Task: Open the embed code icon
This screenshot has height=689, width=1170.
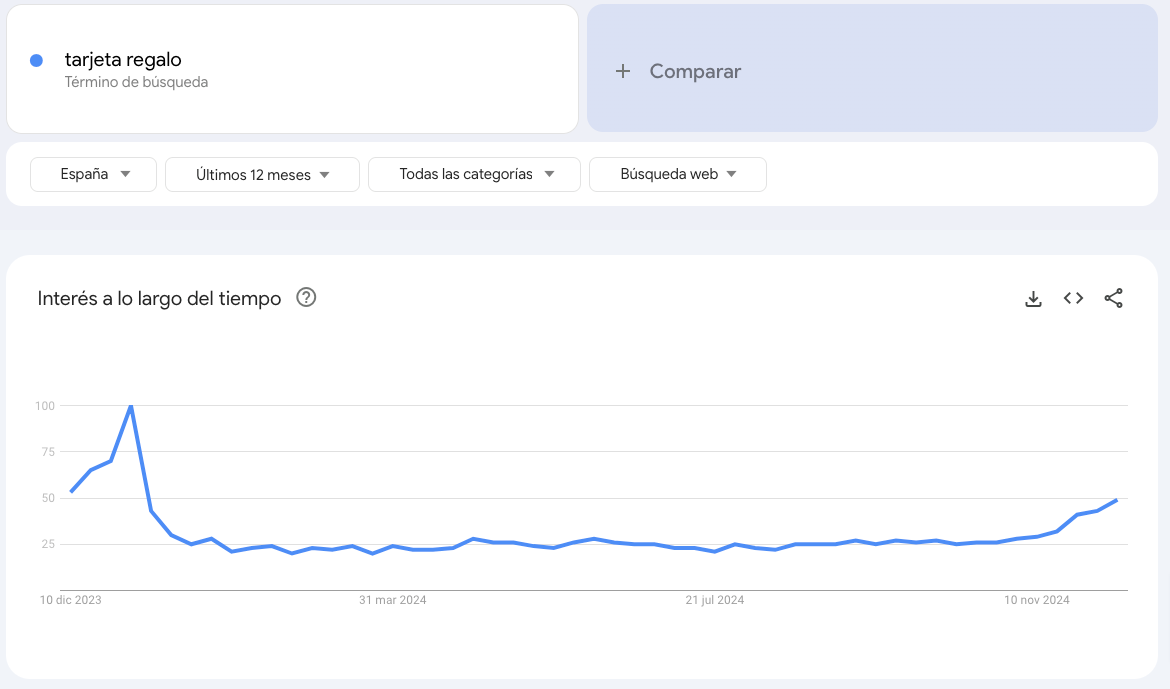Action: [1073, 298]
